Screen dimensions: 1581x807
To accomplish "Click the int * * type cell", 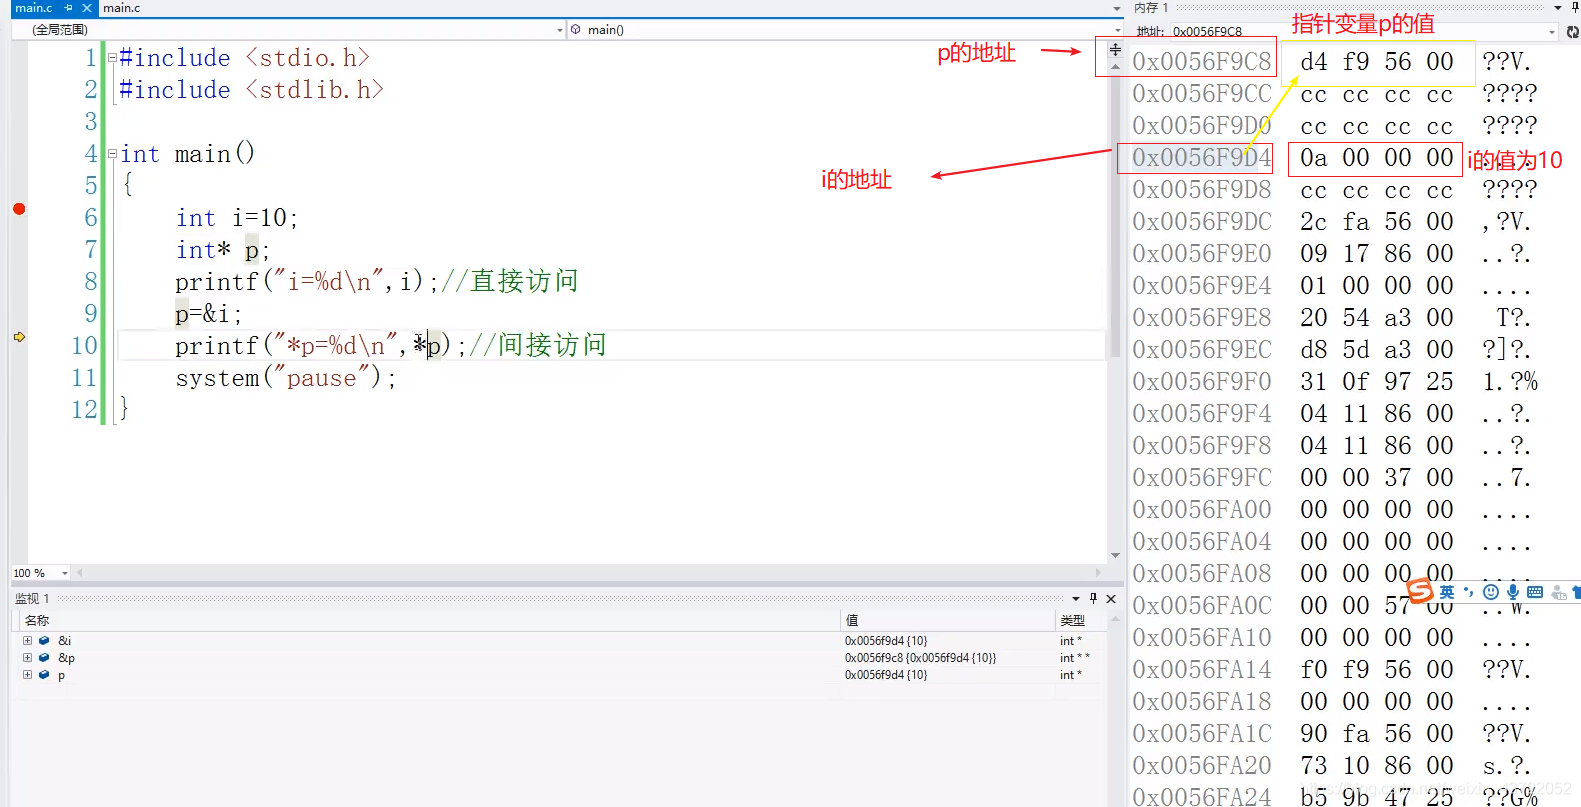I will 1075,658.
